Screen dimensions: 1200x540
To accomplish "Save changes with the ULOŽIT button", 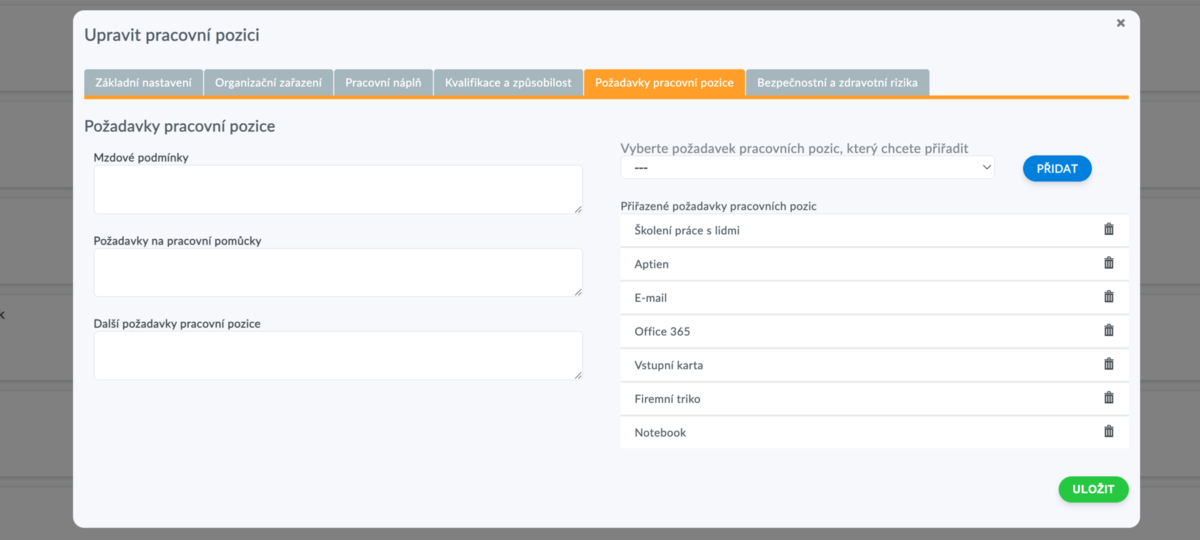I will [1093, 489].
